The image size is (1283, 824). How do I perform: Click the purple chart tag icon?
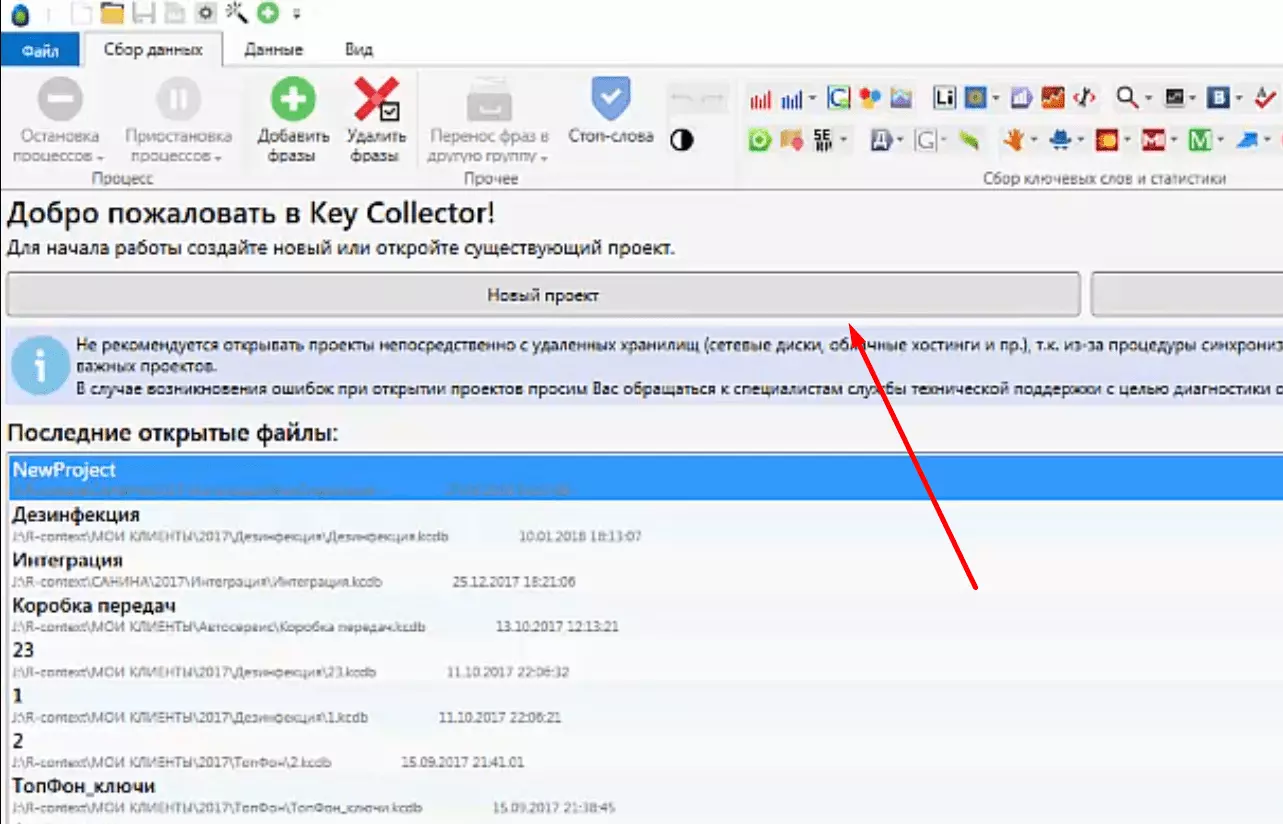(1021, 98)
